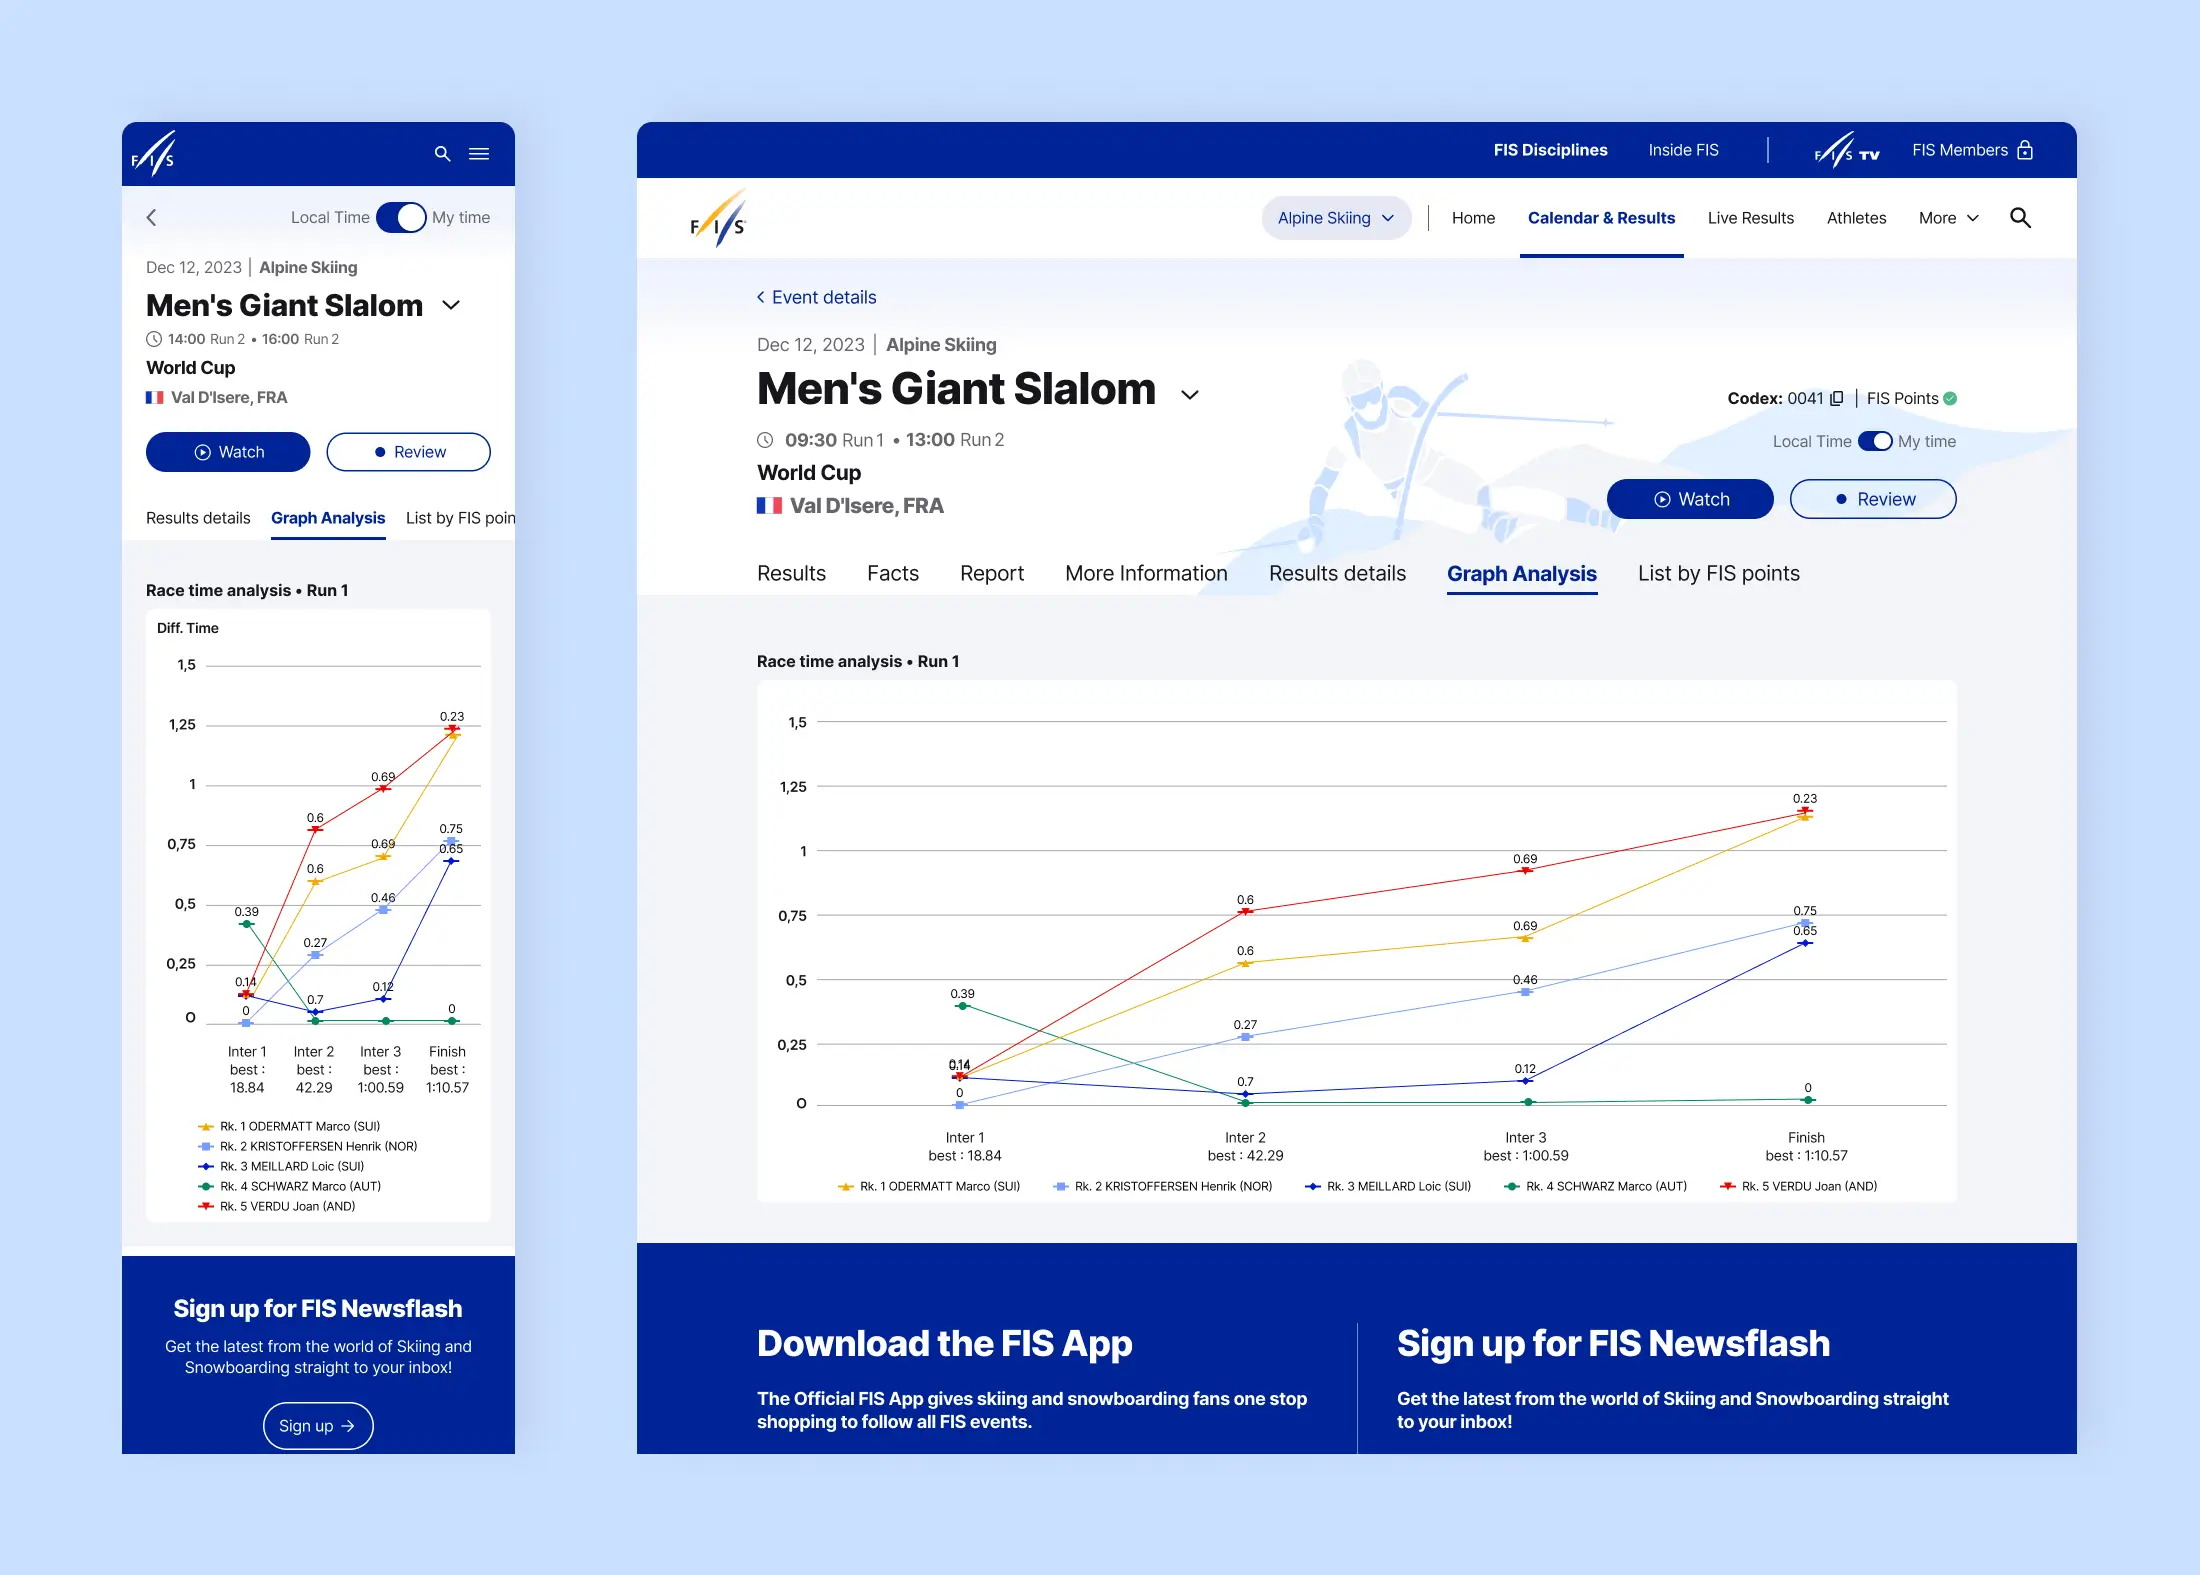Open More Information tab
This screenshot has width=2200, height=1575.
[x=1146, y=573]
